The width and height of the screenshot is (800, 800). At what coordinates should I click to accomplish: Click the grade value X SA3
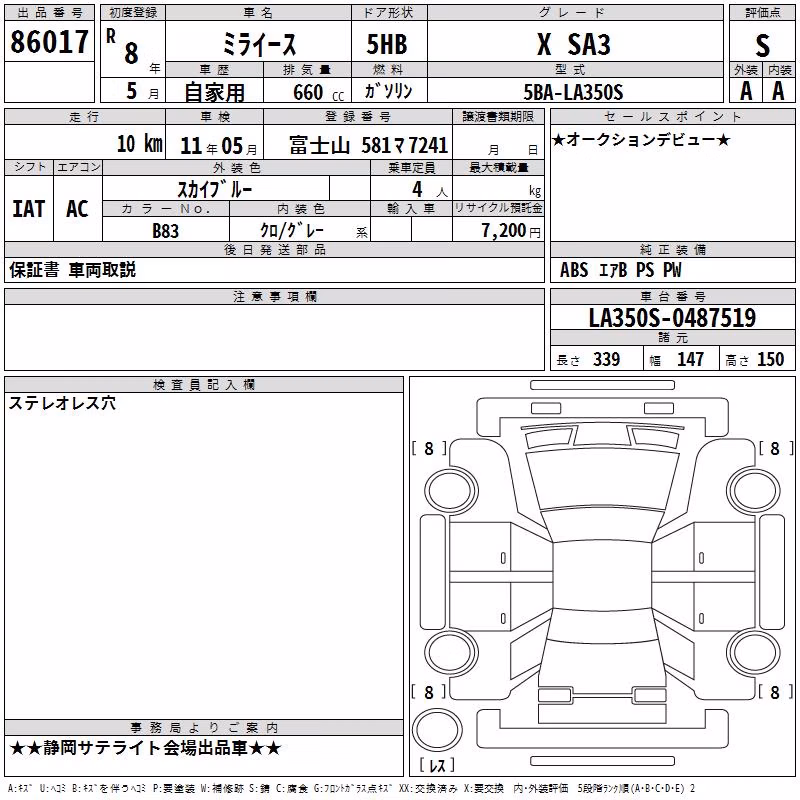tap(574, 44)
